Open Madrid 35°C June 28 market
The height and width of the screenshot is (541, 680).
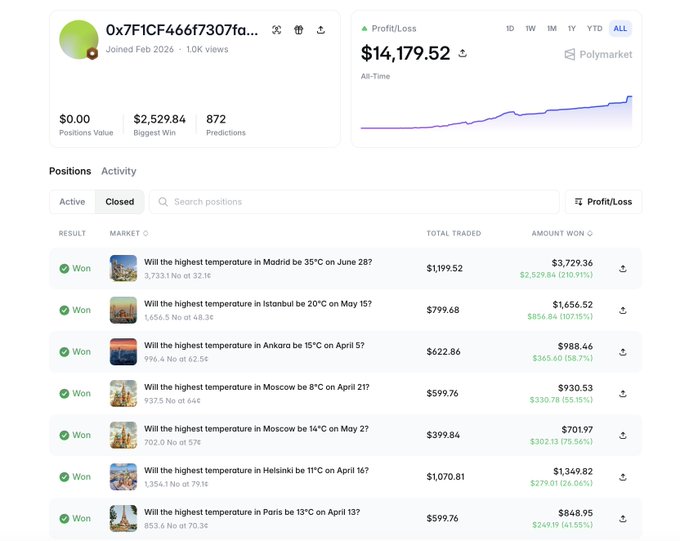tap(258, 262)
